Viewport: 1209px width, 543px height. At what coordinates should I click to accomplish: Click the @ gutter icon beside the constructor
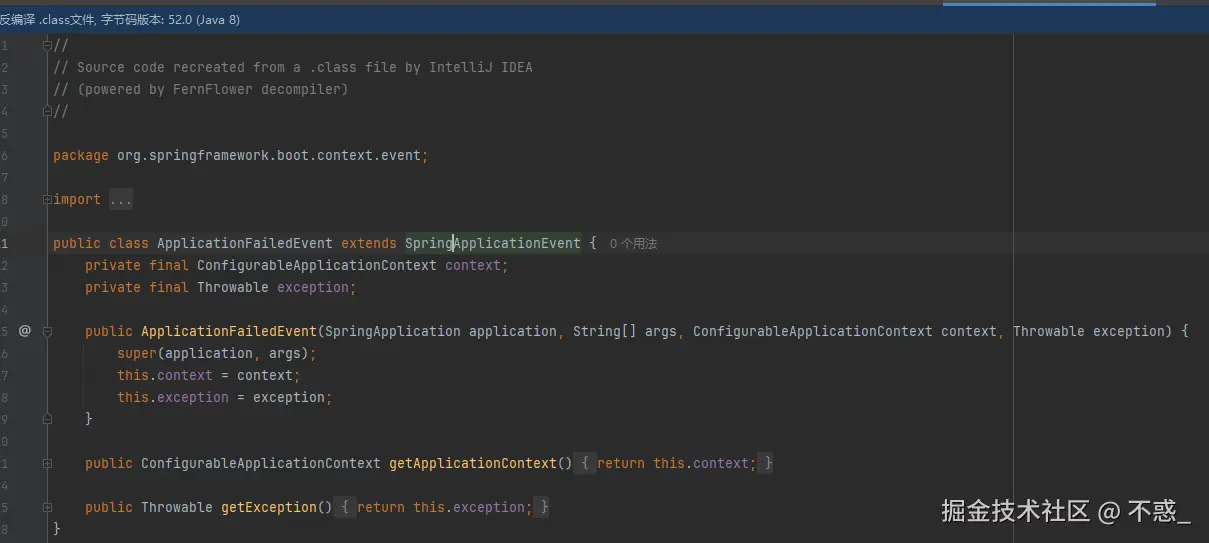25,331
